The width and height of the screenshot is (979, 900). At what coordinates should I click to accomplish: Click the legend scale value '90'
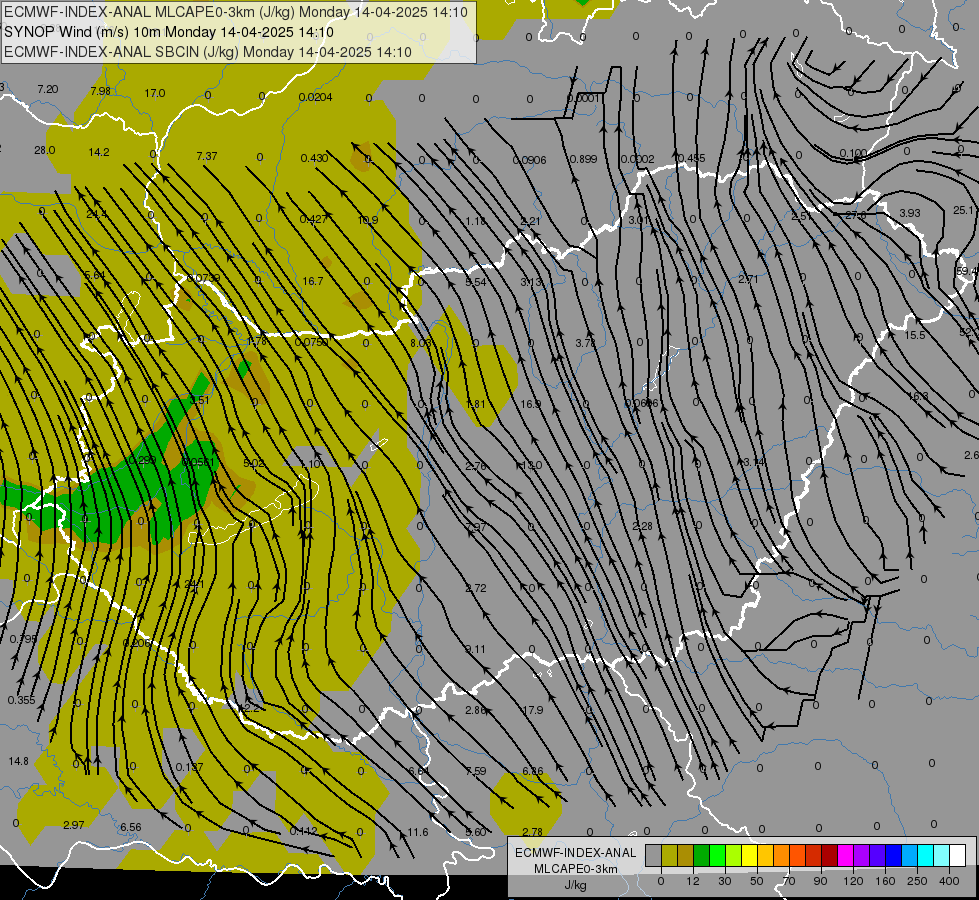820,881
